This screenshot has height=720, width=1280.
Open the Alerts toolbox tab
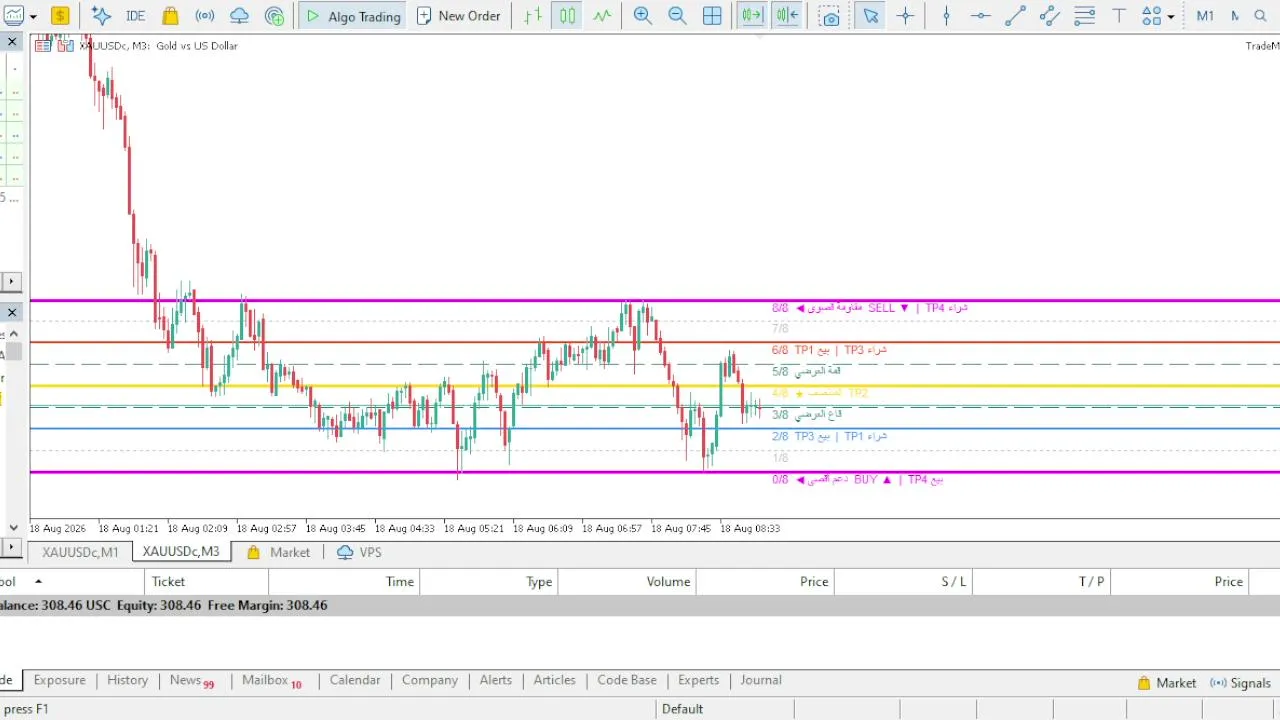coord(496,680)
